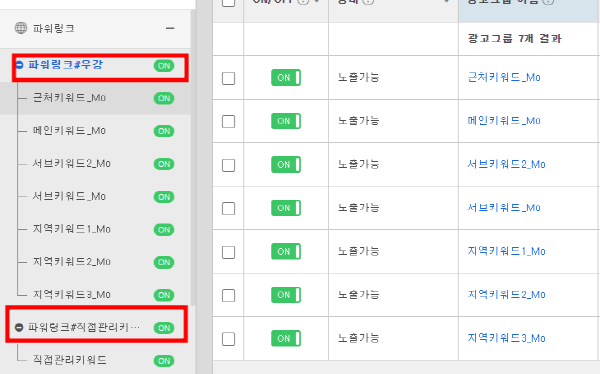Collapse the 파워링크 section with minus button
The height and width of the screenshot is (374, 600).
[x=170, y=28]
